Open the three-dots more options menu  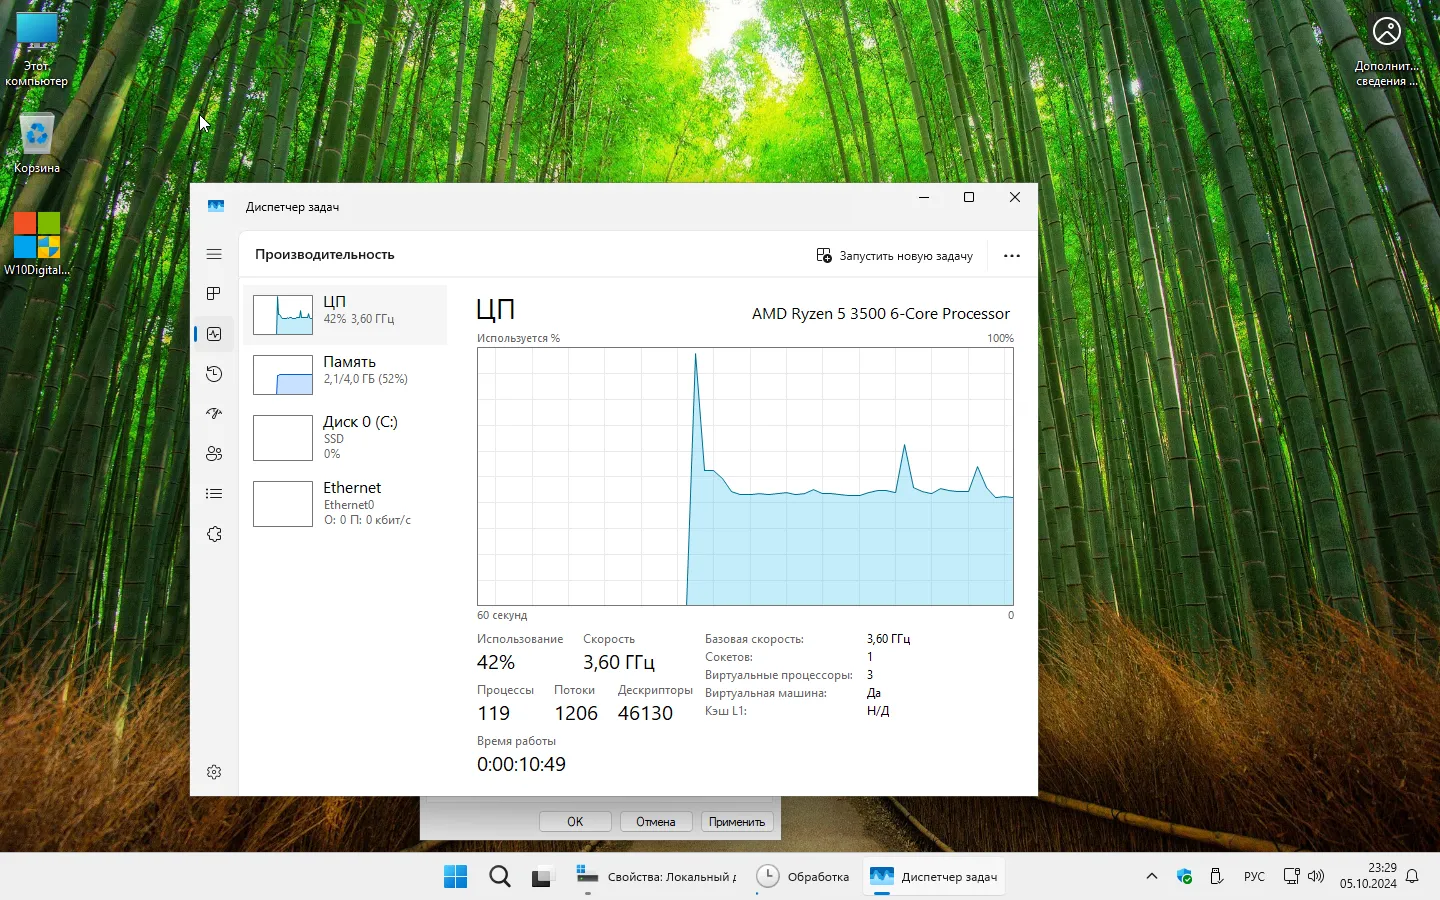click(x=1012, y=256)
